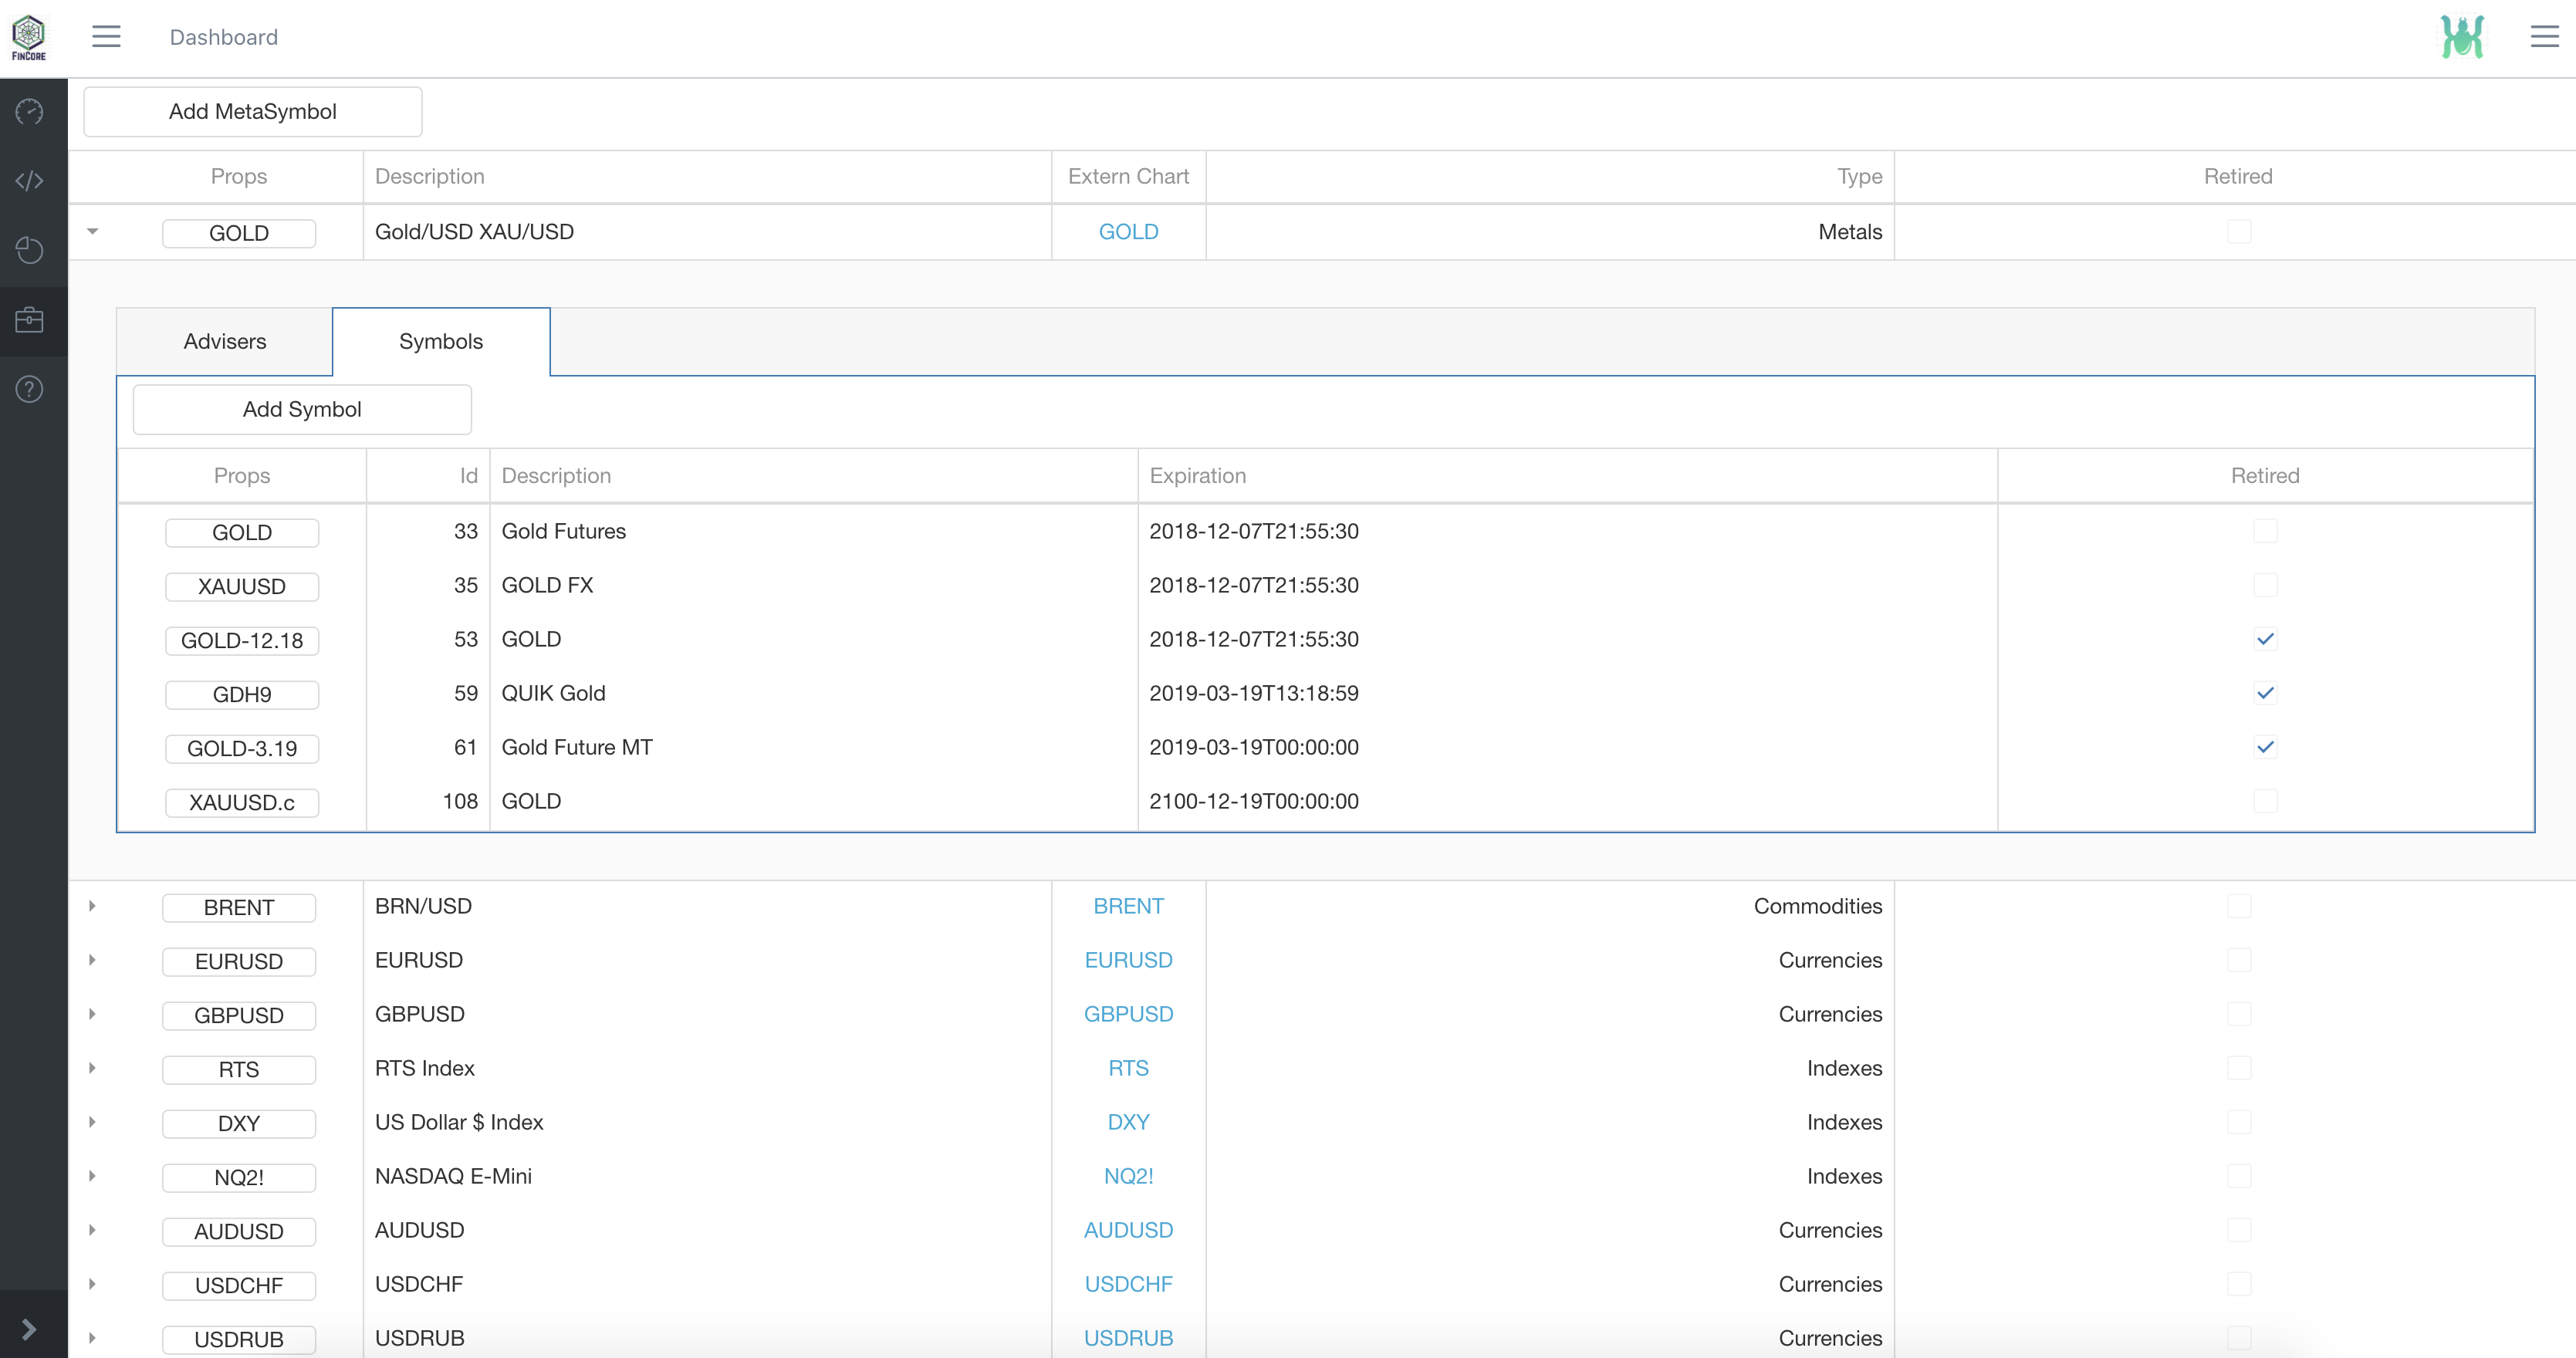Open the help question mark icon
The image size is (2576, 1358).
click(x=30, y=389)
